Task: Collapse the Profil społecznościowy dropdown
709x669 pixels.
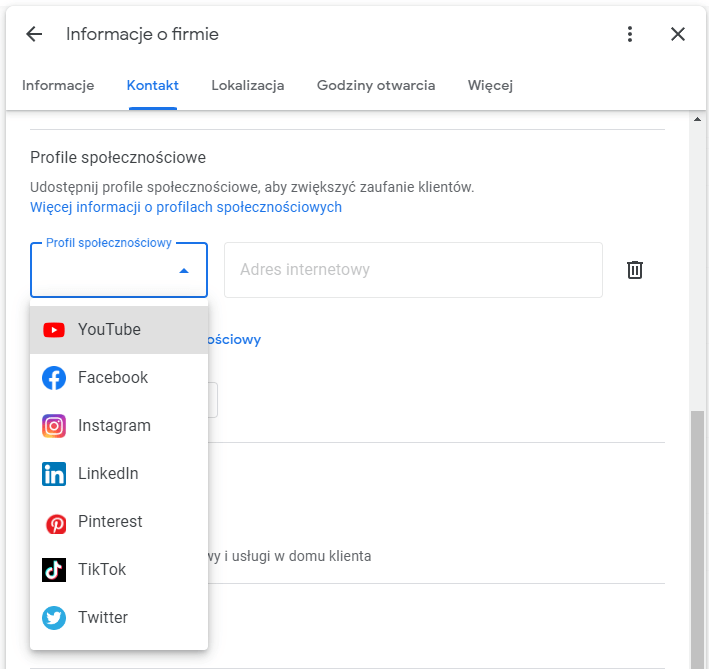Action: pyautogui.click(x=119, y=270)
